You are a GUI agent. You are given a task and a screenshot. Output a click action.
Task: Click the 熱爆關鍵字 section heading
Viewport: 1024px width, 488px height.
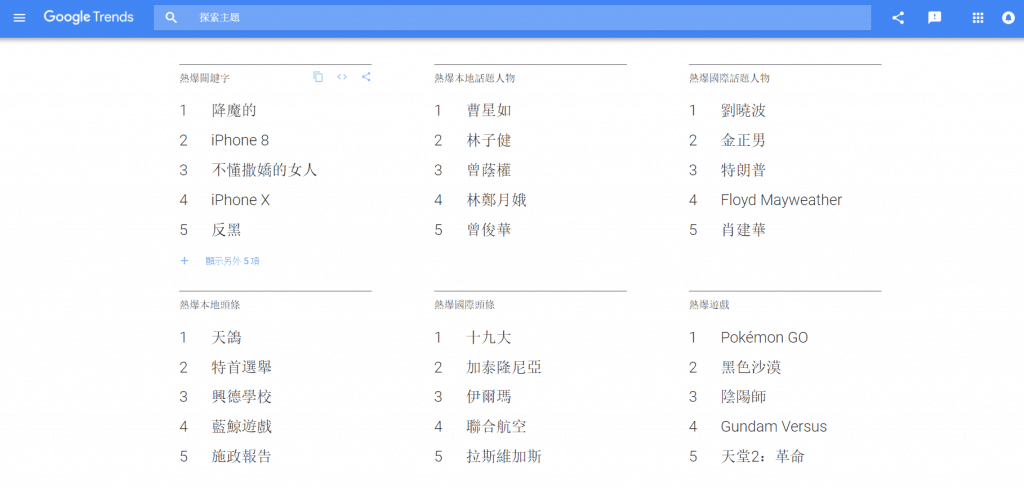click(204, 78)
